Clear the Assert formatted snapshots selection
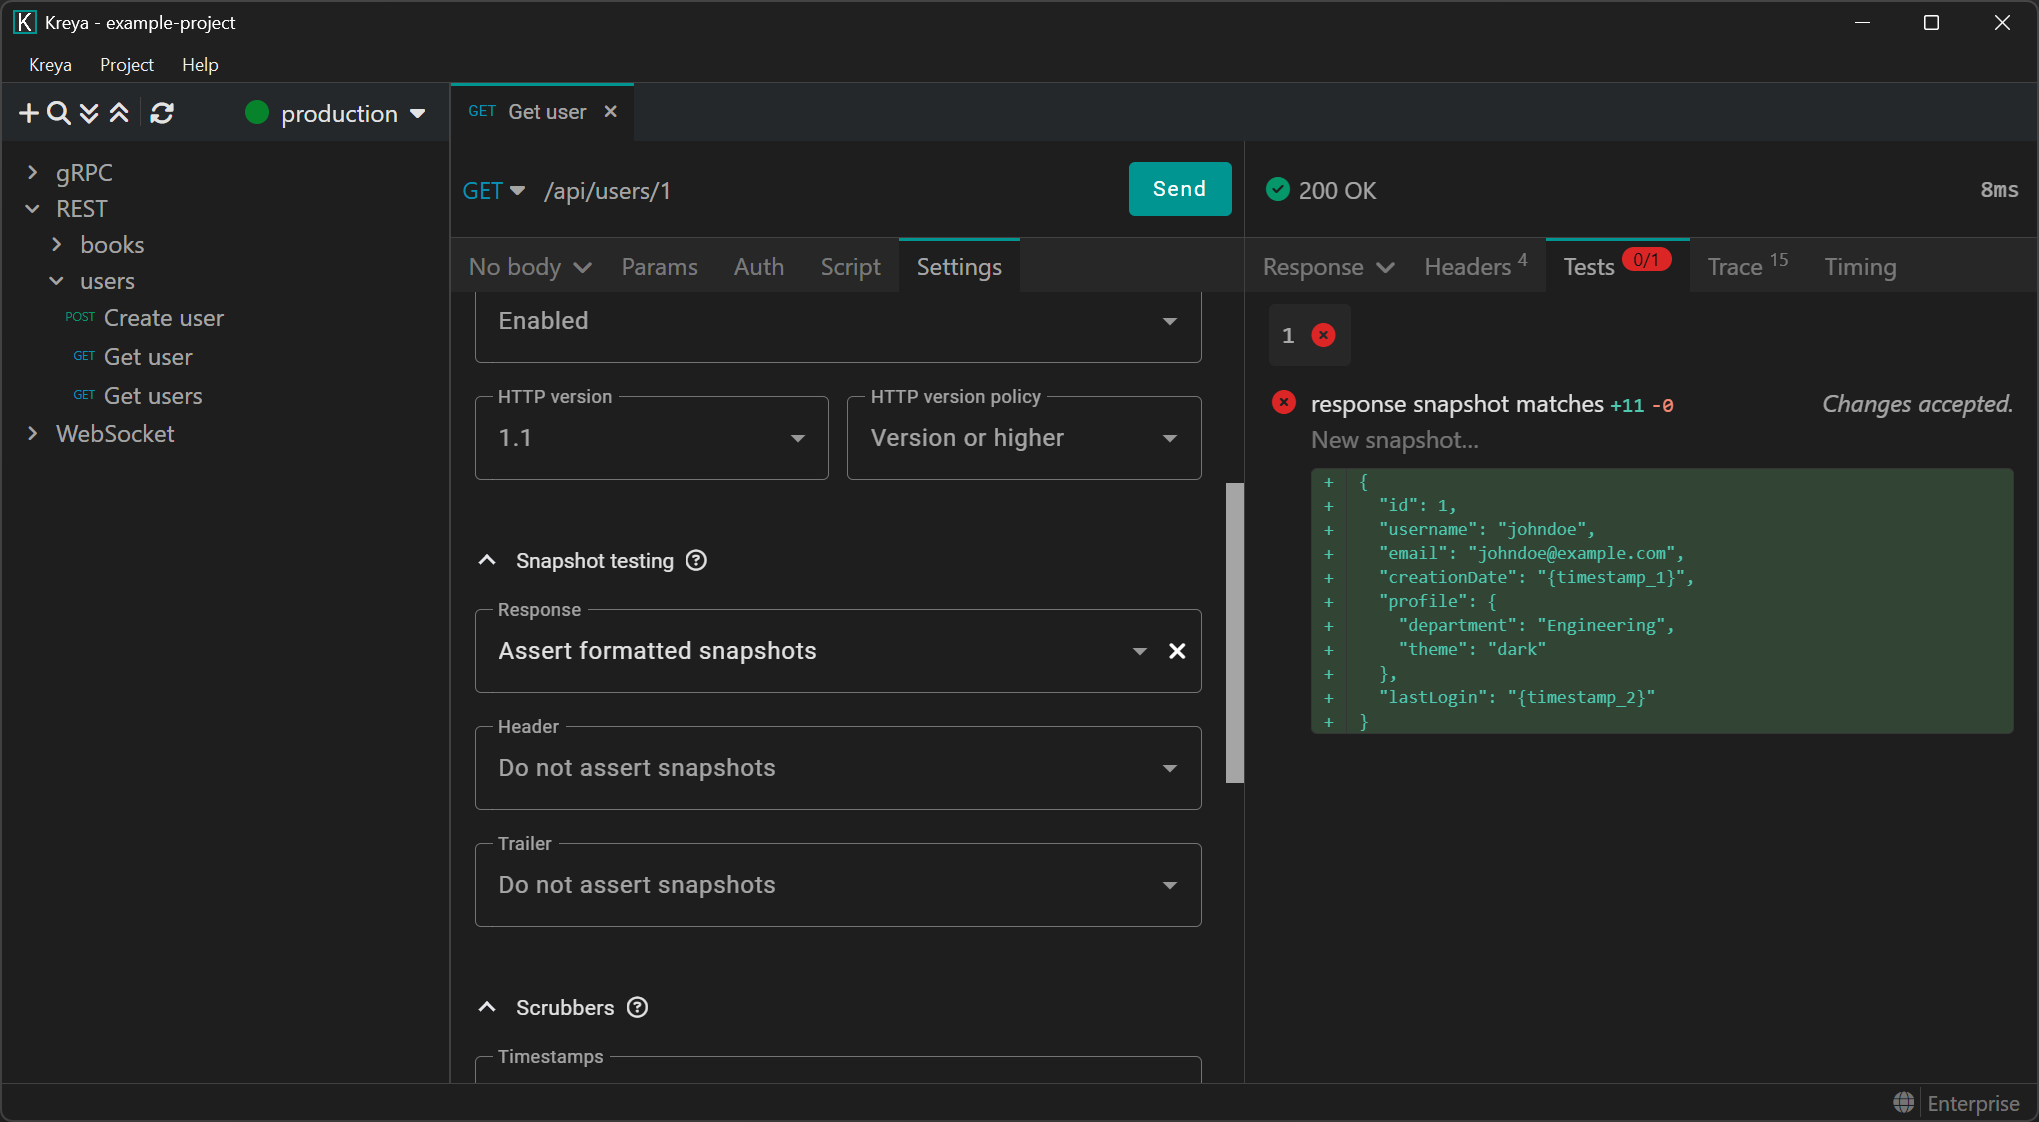 point(1177,651)
